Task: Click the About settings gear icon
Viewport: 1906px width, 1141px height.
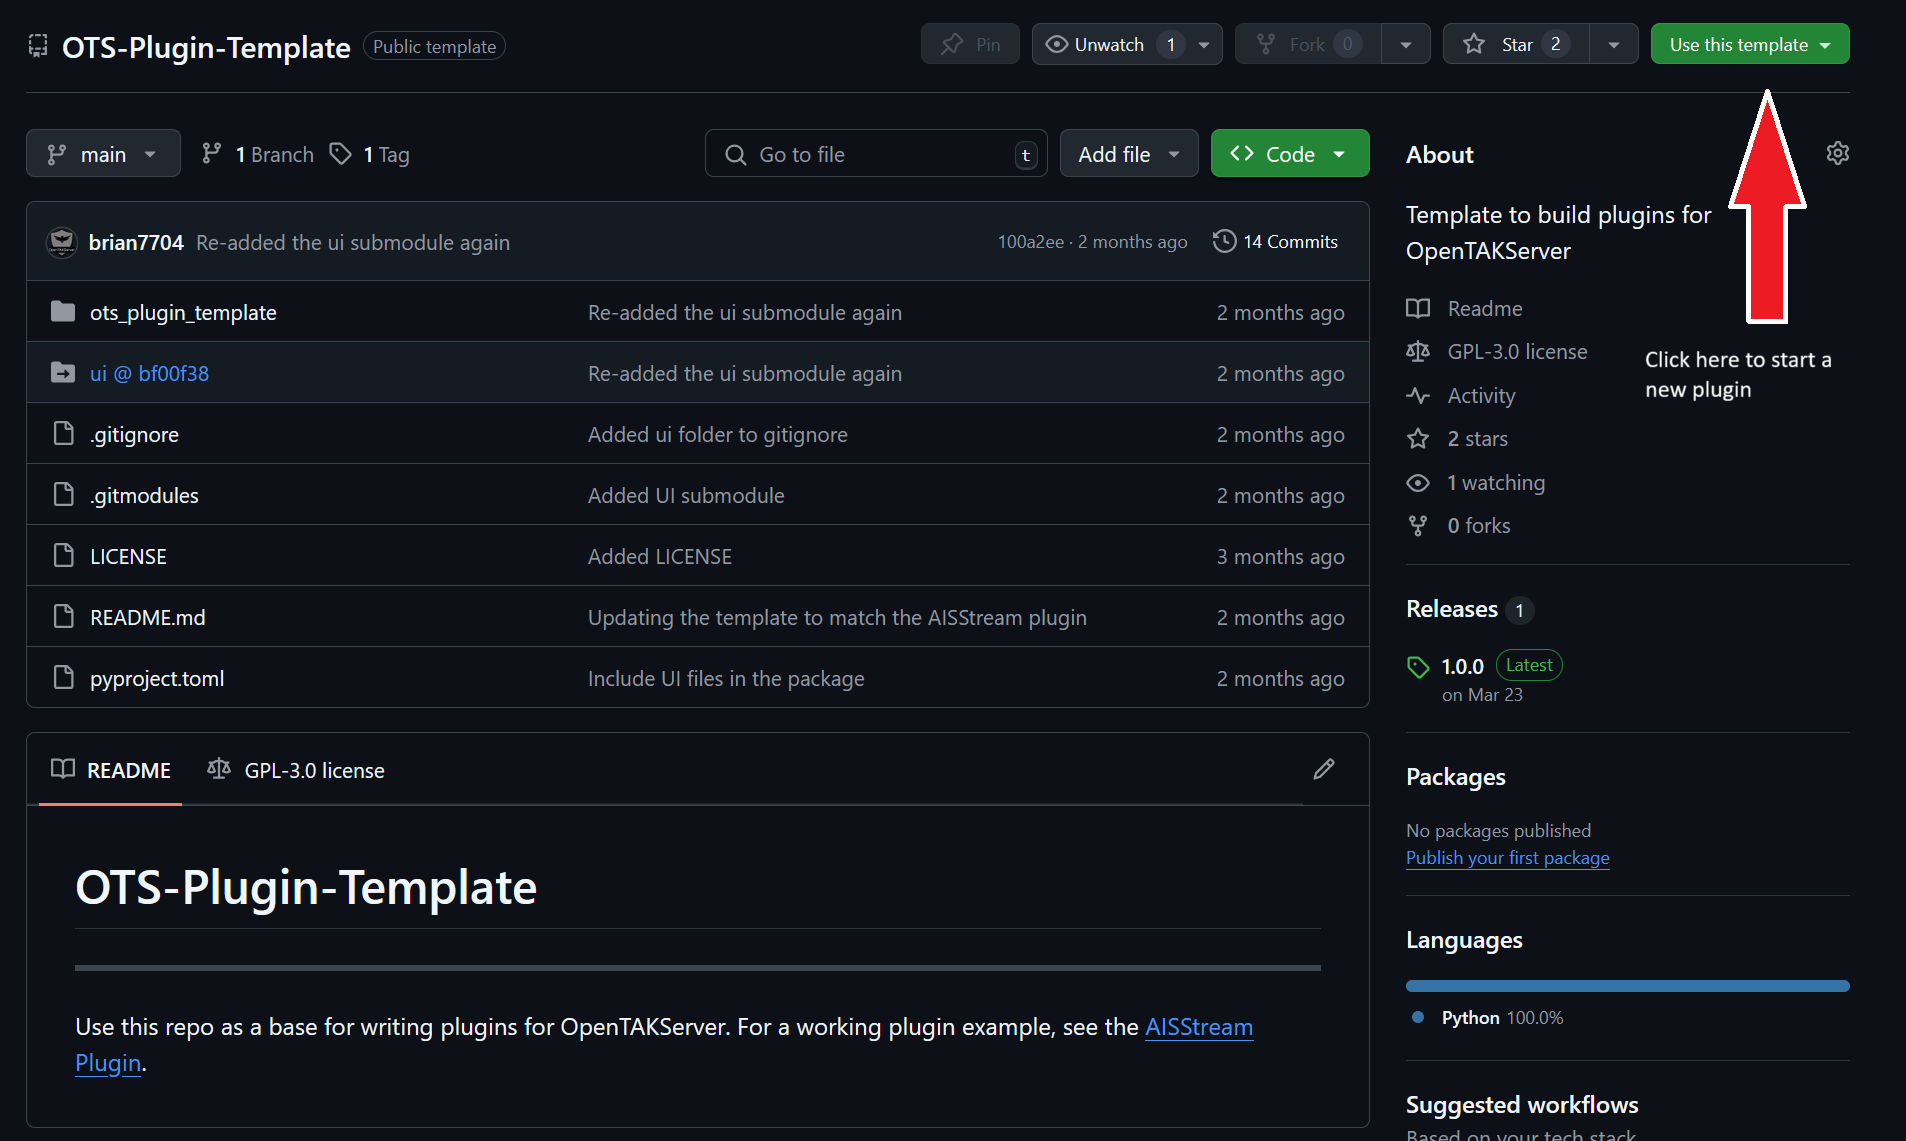Action: [x=1838, y=153]
